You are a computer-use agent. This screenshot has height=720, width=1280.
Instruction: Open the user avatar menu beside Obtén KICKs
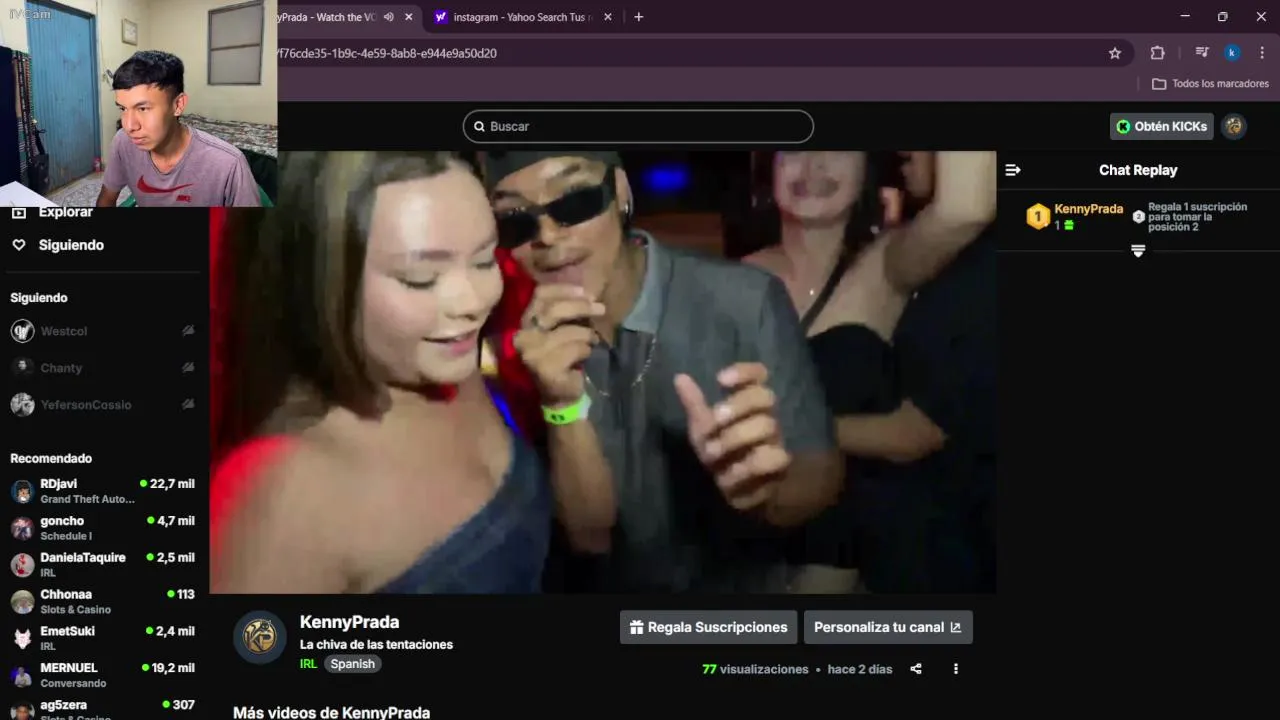click(x=1234, y=126)
